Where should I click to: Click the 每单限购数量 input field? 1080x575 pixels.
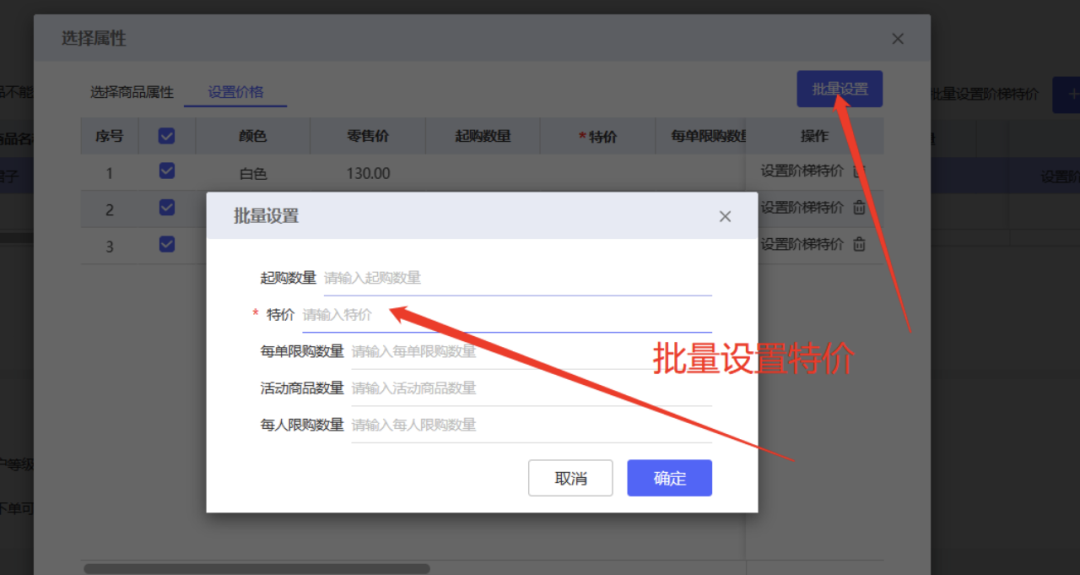click(x=531, y=351)
